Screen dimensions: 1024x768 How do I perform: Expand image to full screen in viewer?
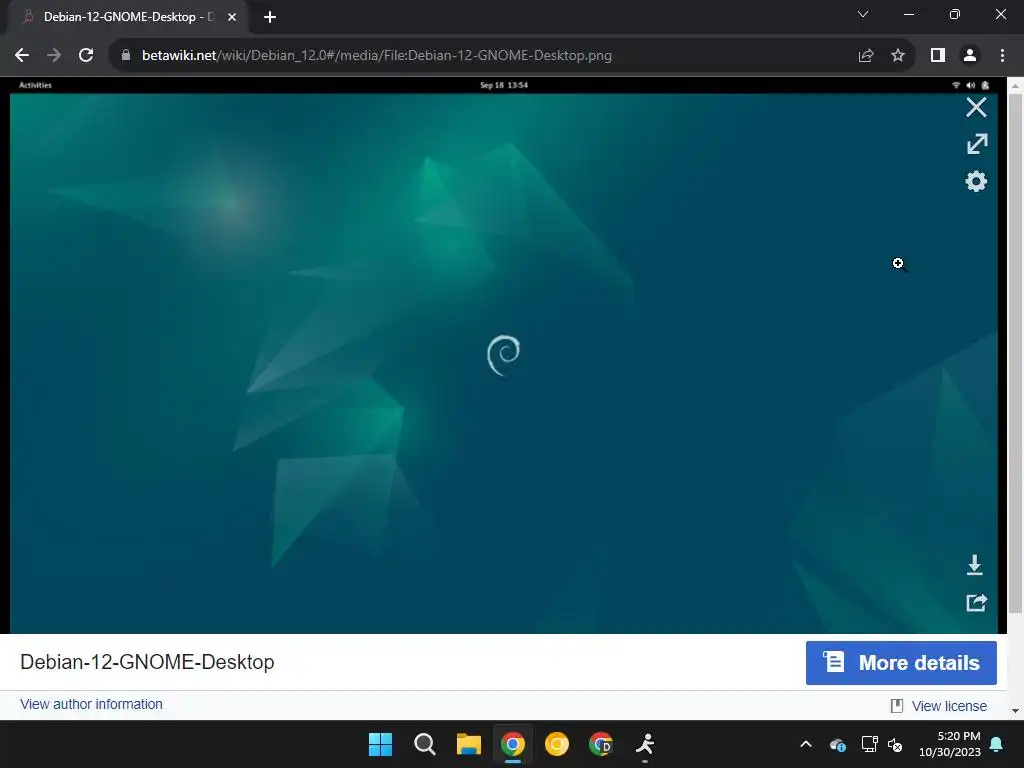(x=976, y=144)
